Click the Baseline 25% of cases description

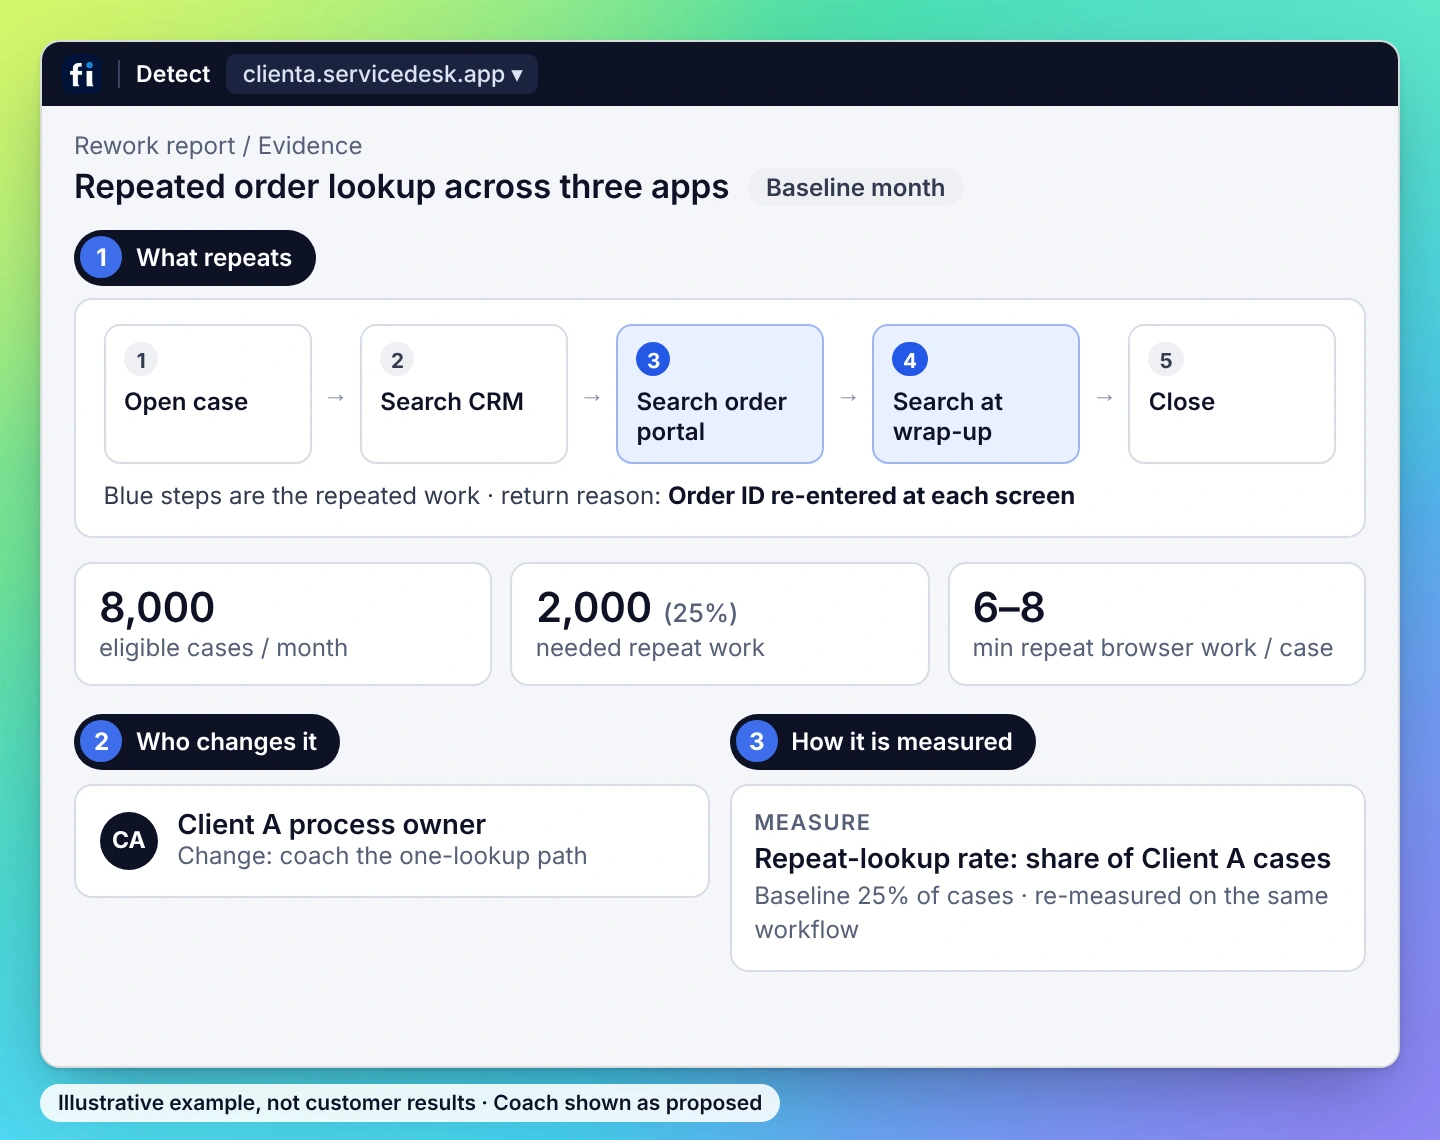pyautogui.click(x=1042, y=913)
